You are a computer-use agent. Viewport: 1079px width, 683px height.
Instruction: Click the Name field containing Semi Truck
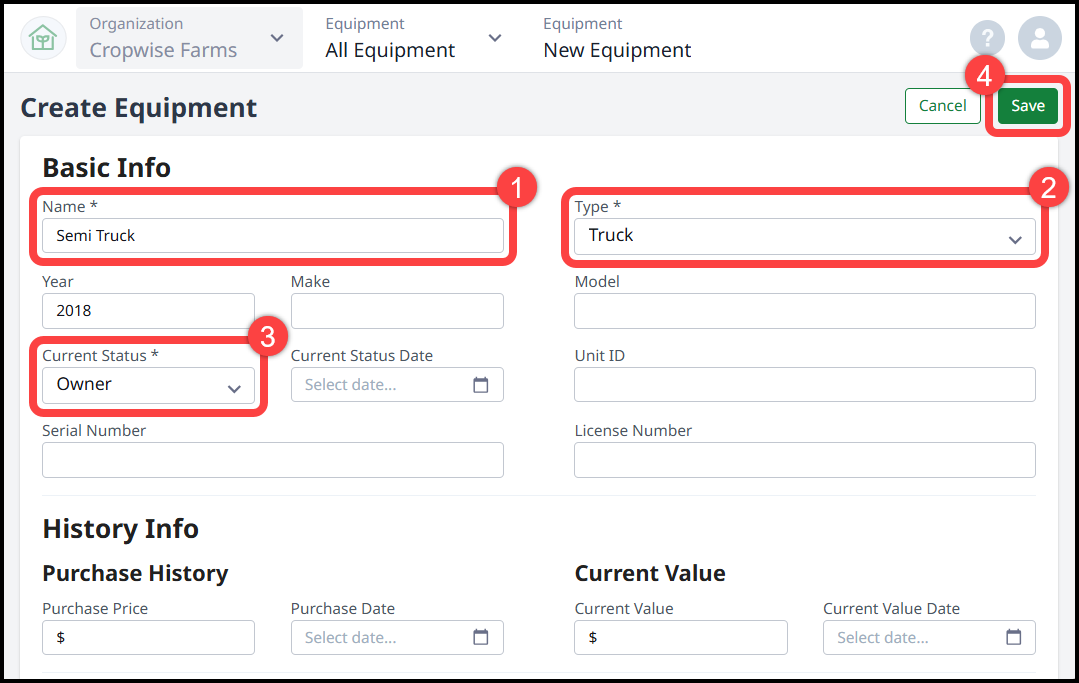click(272, 236)
